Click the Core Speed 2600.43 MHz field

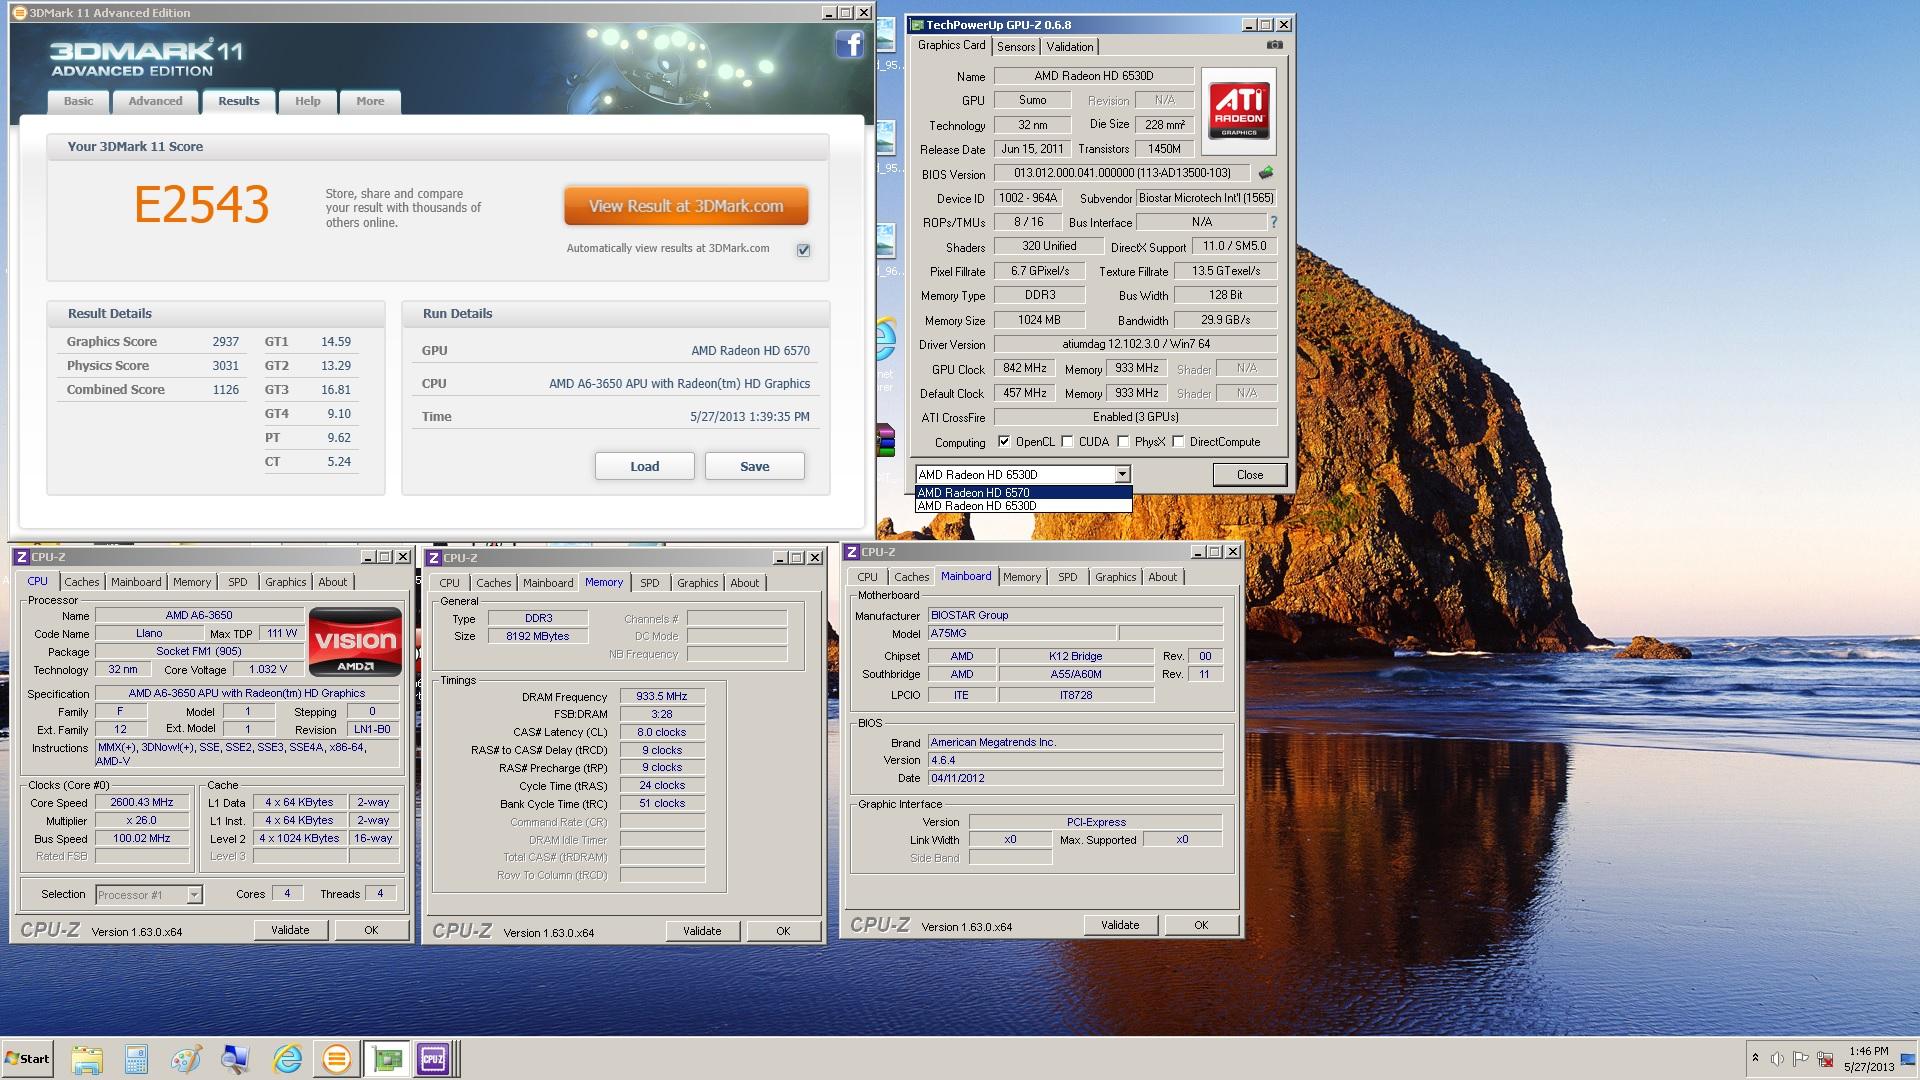(x=142, y=802)
